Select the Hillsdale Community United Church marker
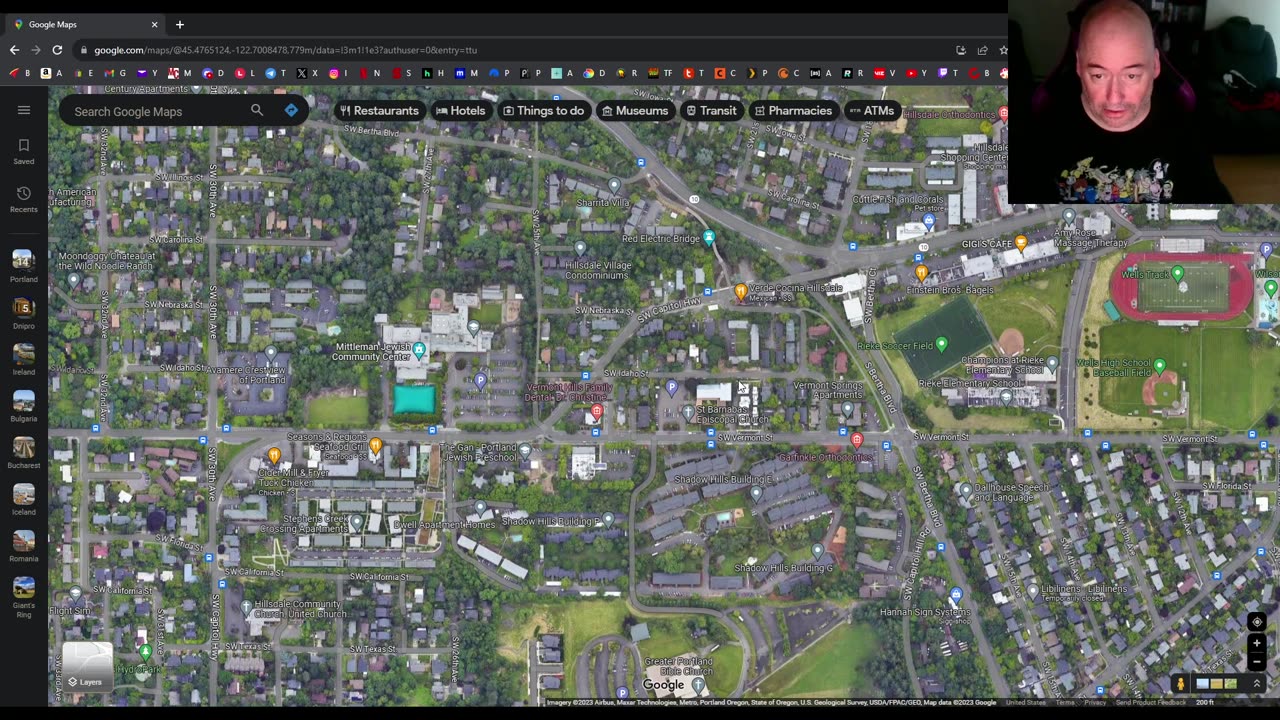 pyautogui.click(x=246, y=607)
